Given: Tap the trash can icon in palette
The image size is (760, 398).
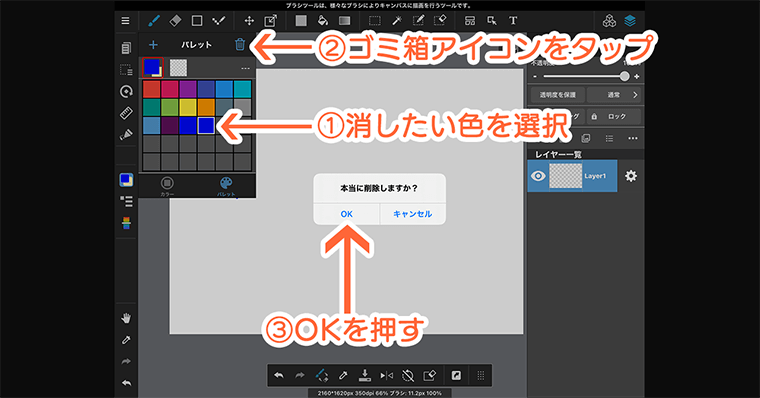Looking at the screenshot, I should (x=240, y=45).
